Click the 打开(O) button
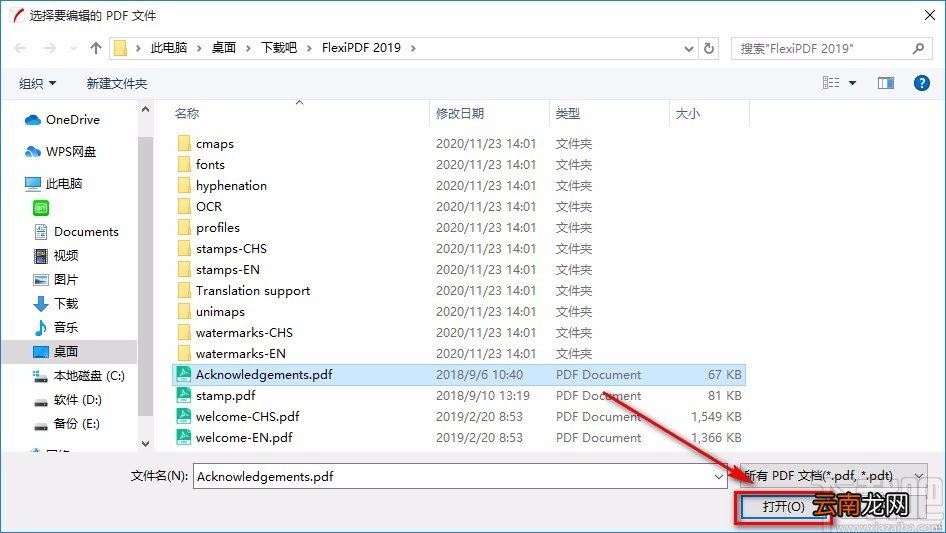This screenshot has width=946, height=533. coord(783,506)
